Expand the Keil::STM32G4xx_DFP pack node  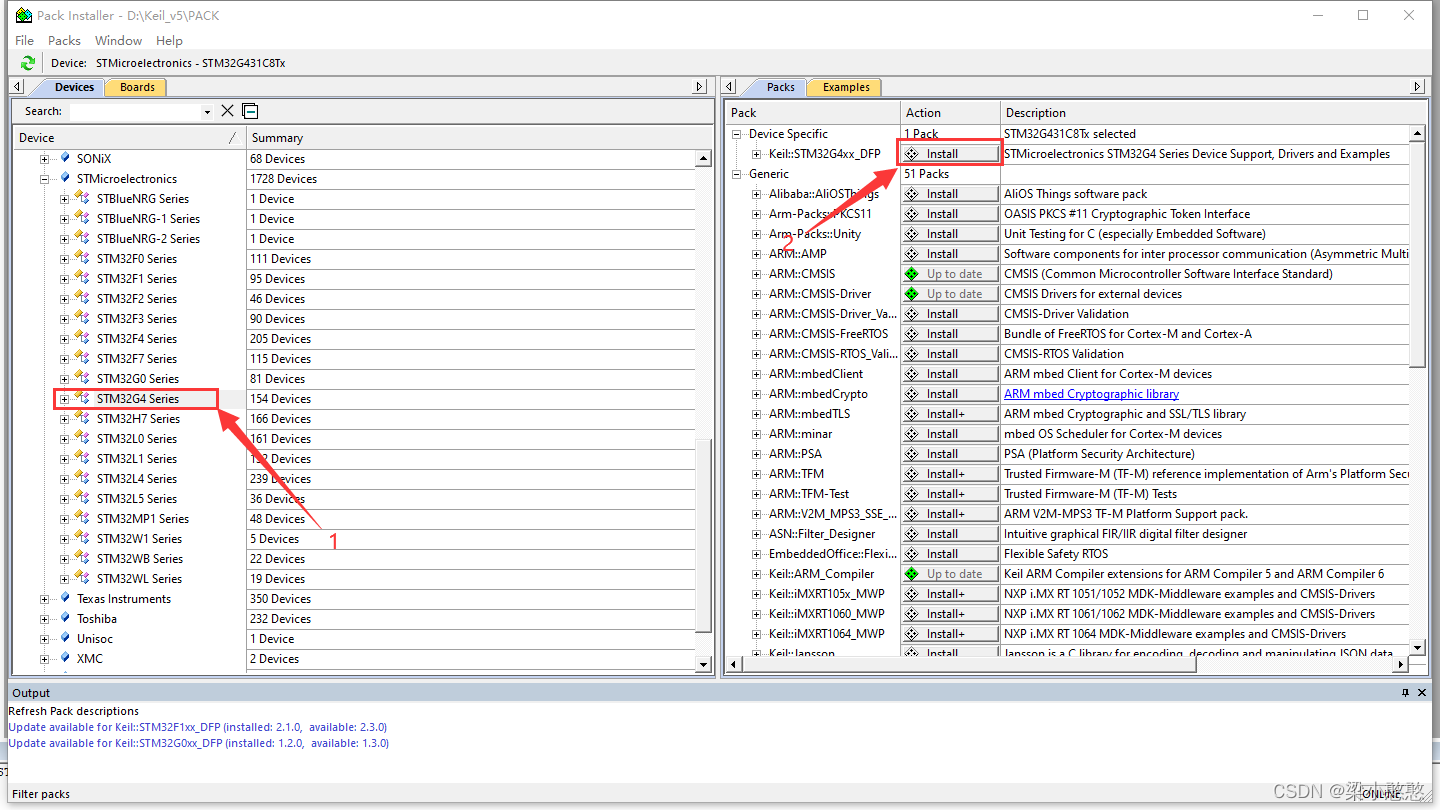(758, 154)
